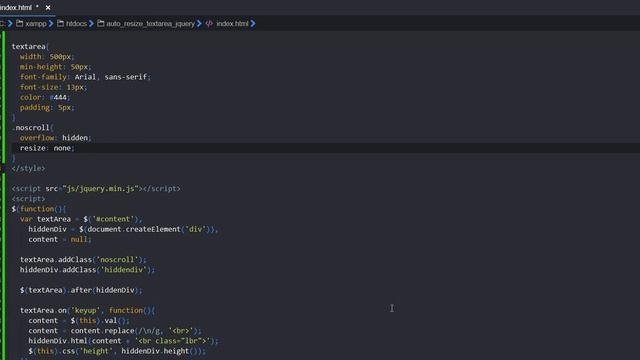Viewport: 640px width, 360px height.
Task: Click the 'resize: none;' line
Action: (47, 148)
